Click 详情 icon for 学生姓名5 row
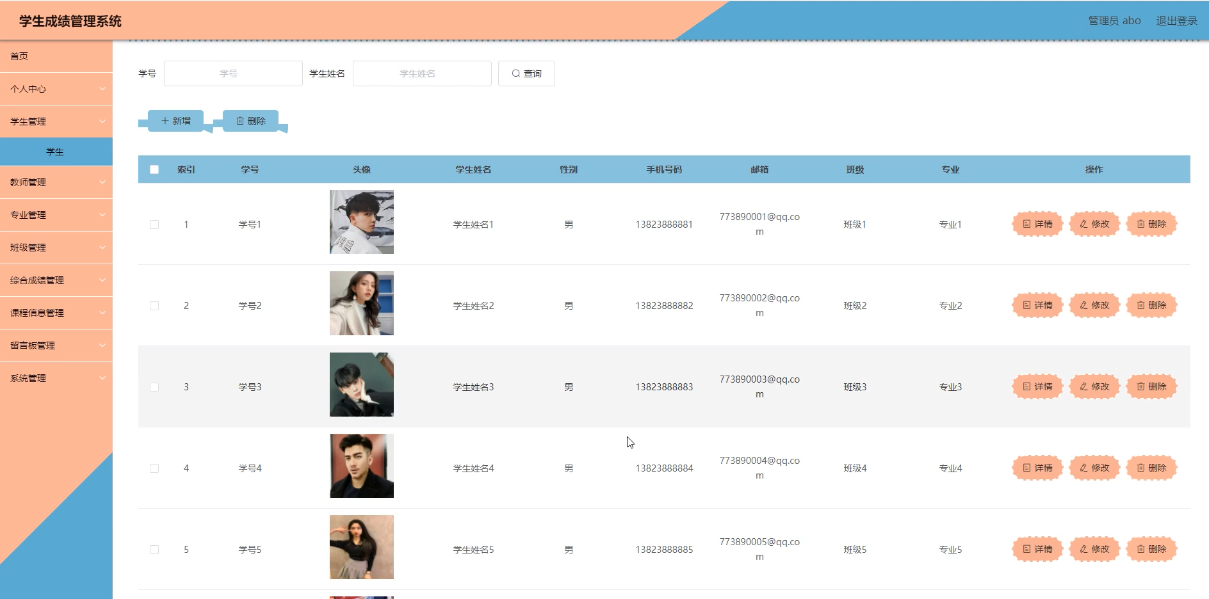This screenshot has width=1209, height=599. pos(1027,549)
